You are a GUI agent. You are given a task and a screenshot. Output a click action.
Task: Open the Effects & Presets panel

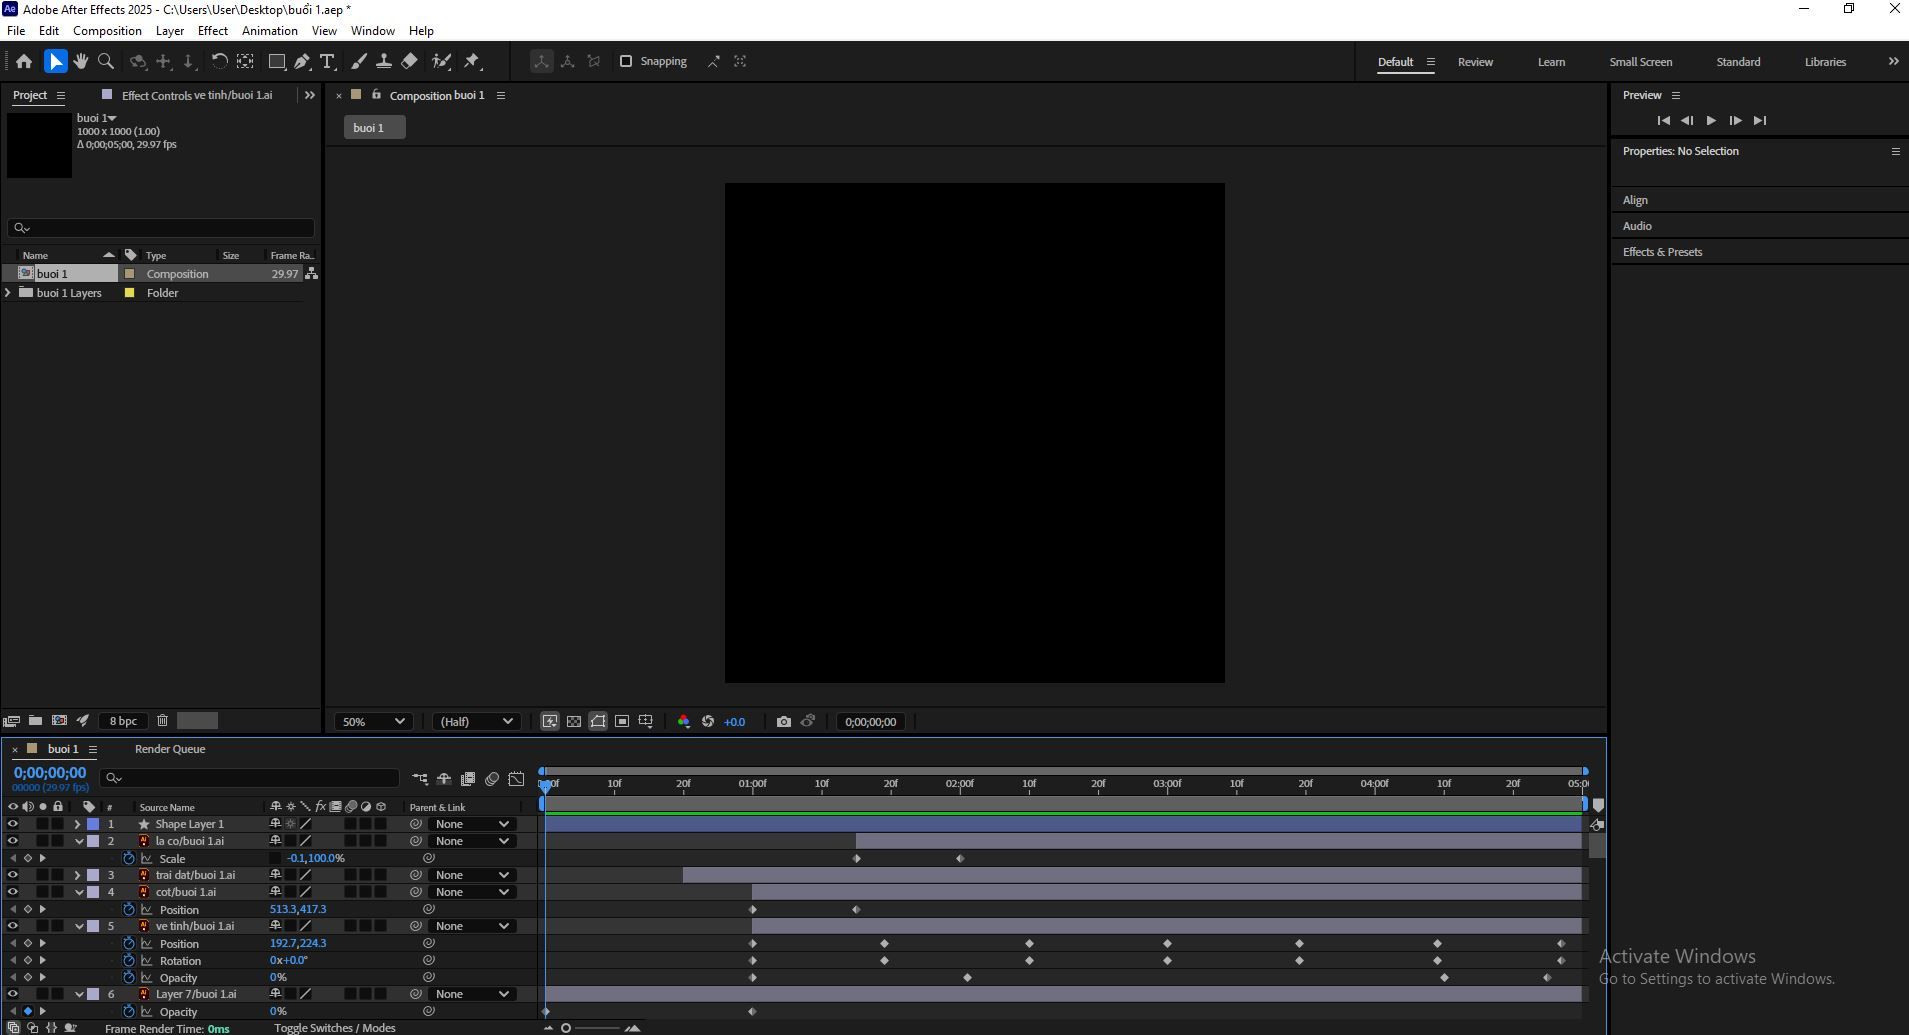[1662, 252]
